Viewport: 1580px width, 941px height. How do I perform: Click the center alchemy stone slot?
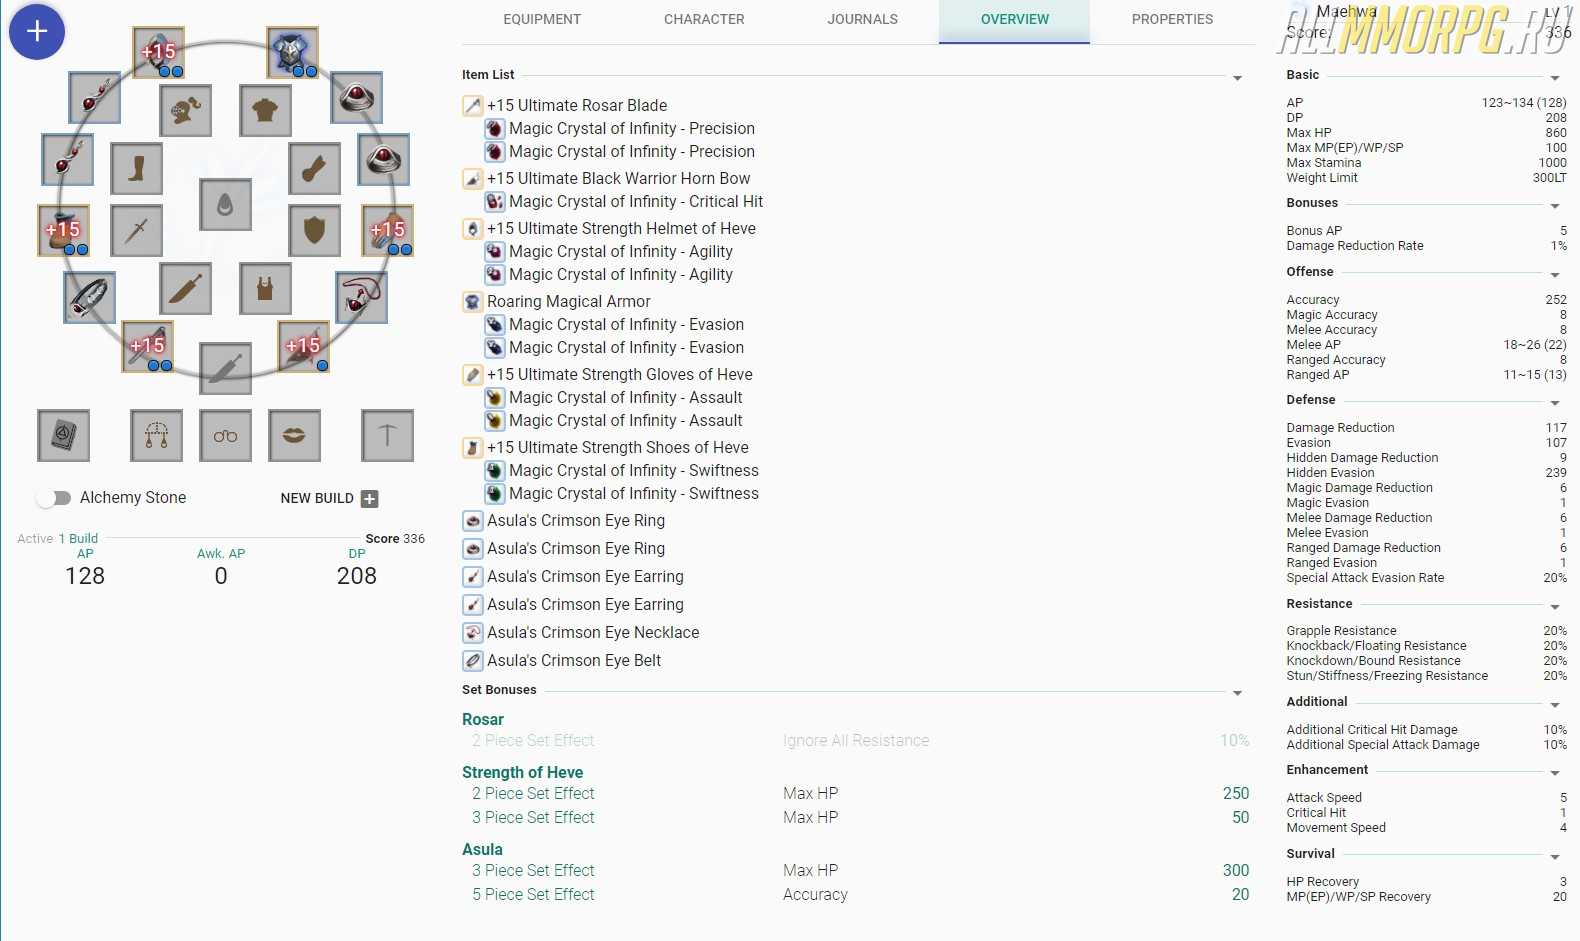tap(226, 205)
